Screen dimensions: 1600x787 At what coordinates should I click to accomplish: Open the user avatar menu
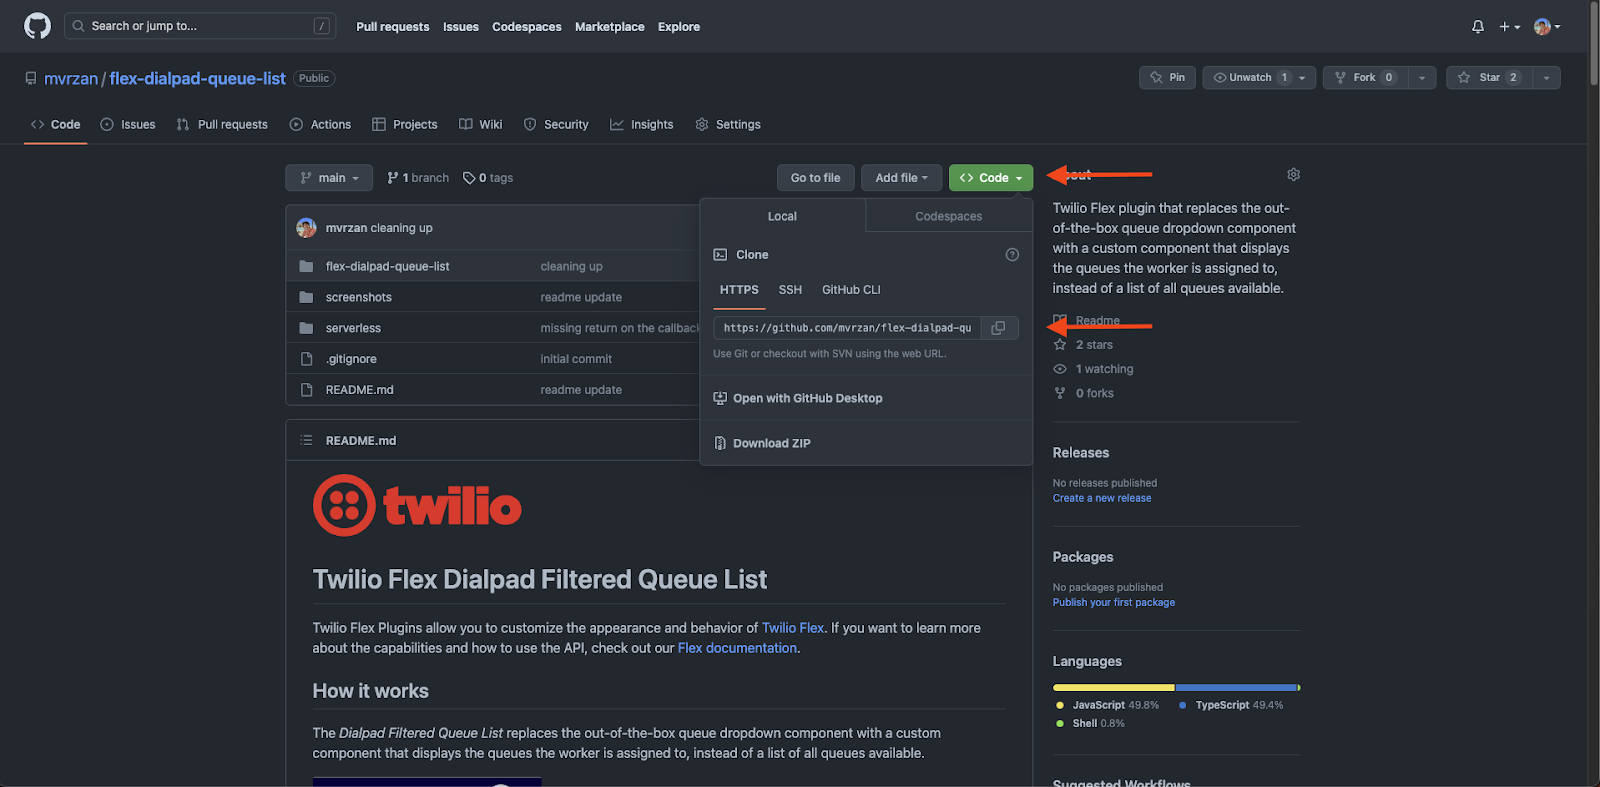tap(1547, 27)
